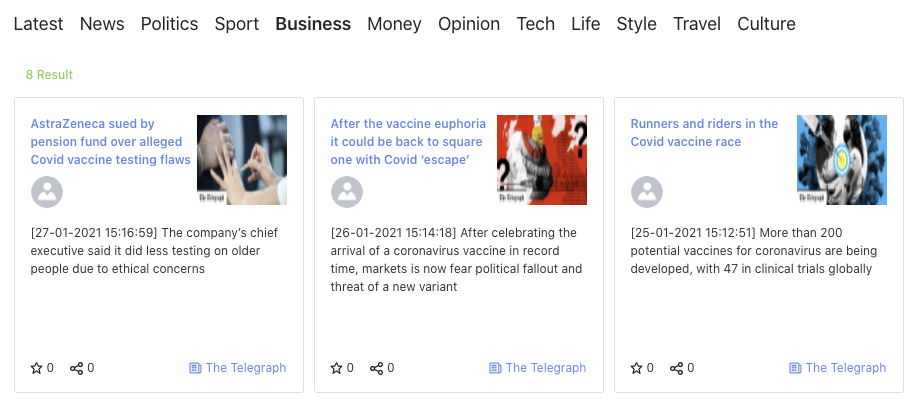Share the Covid vaccine race article
Screen dimensions: 917x411
click(676, 368)
